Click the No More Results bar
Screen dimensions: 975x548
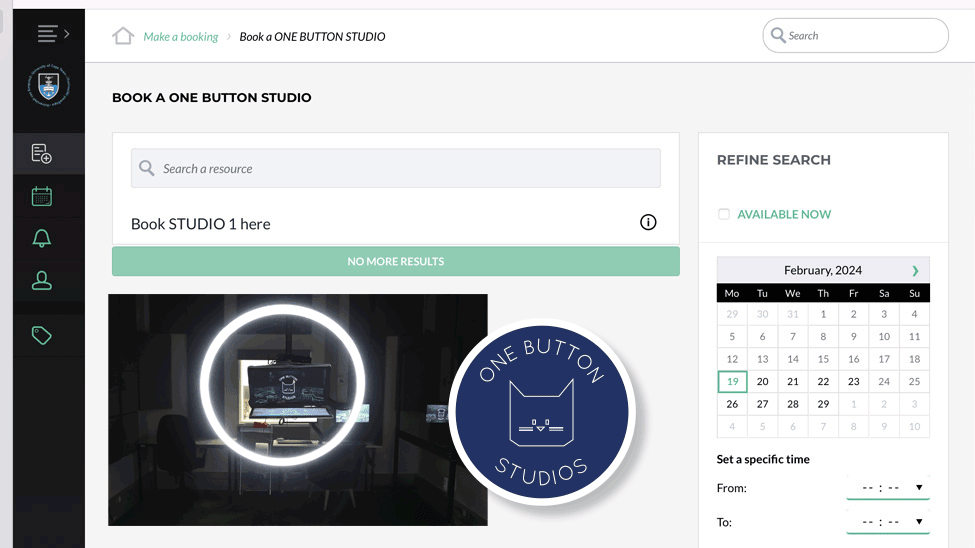point(395,261)
